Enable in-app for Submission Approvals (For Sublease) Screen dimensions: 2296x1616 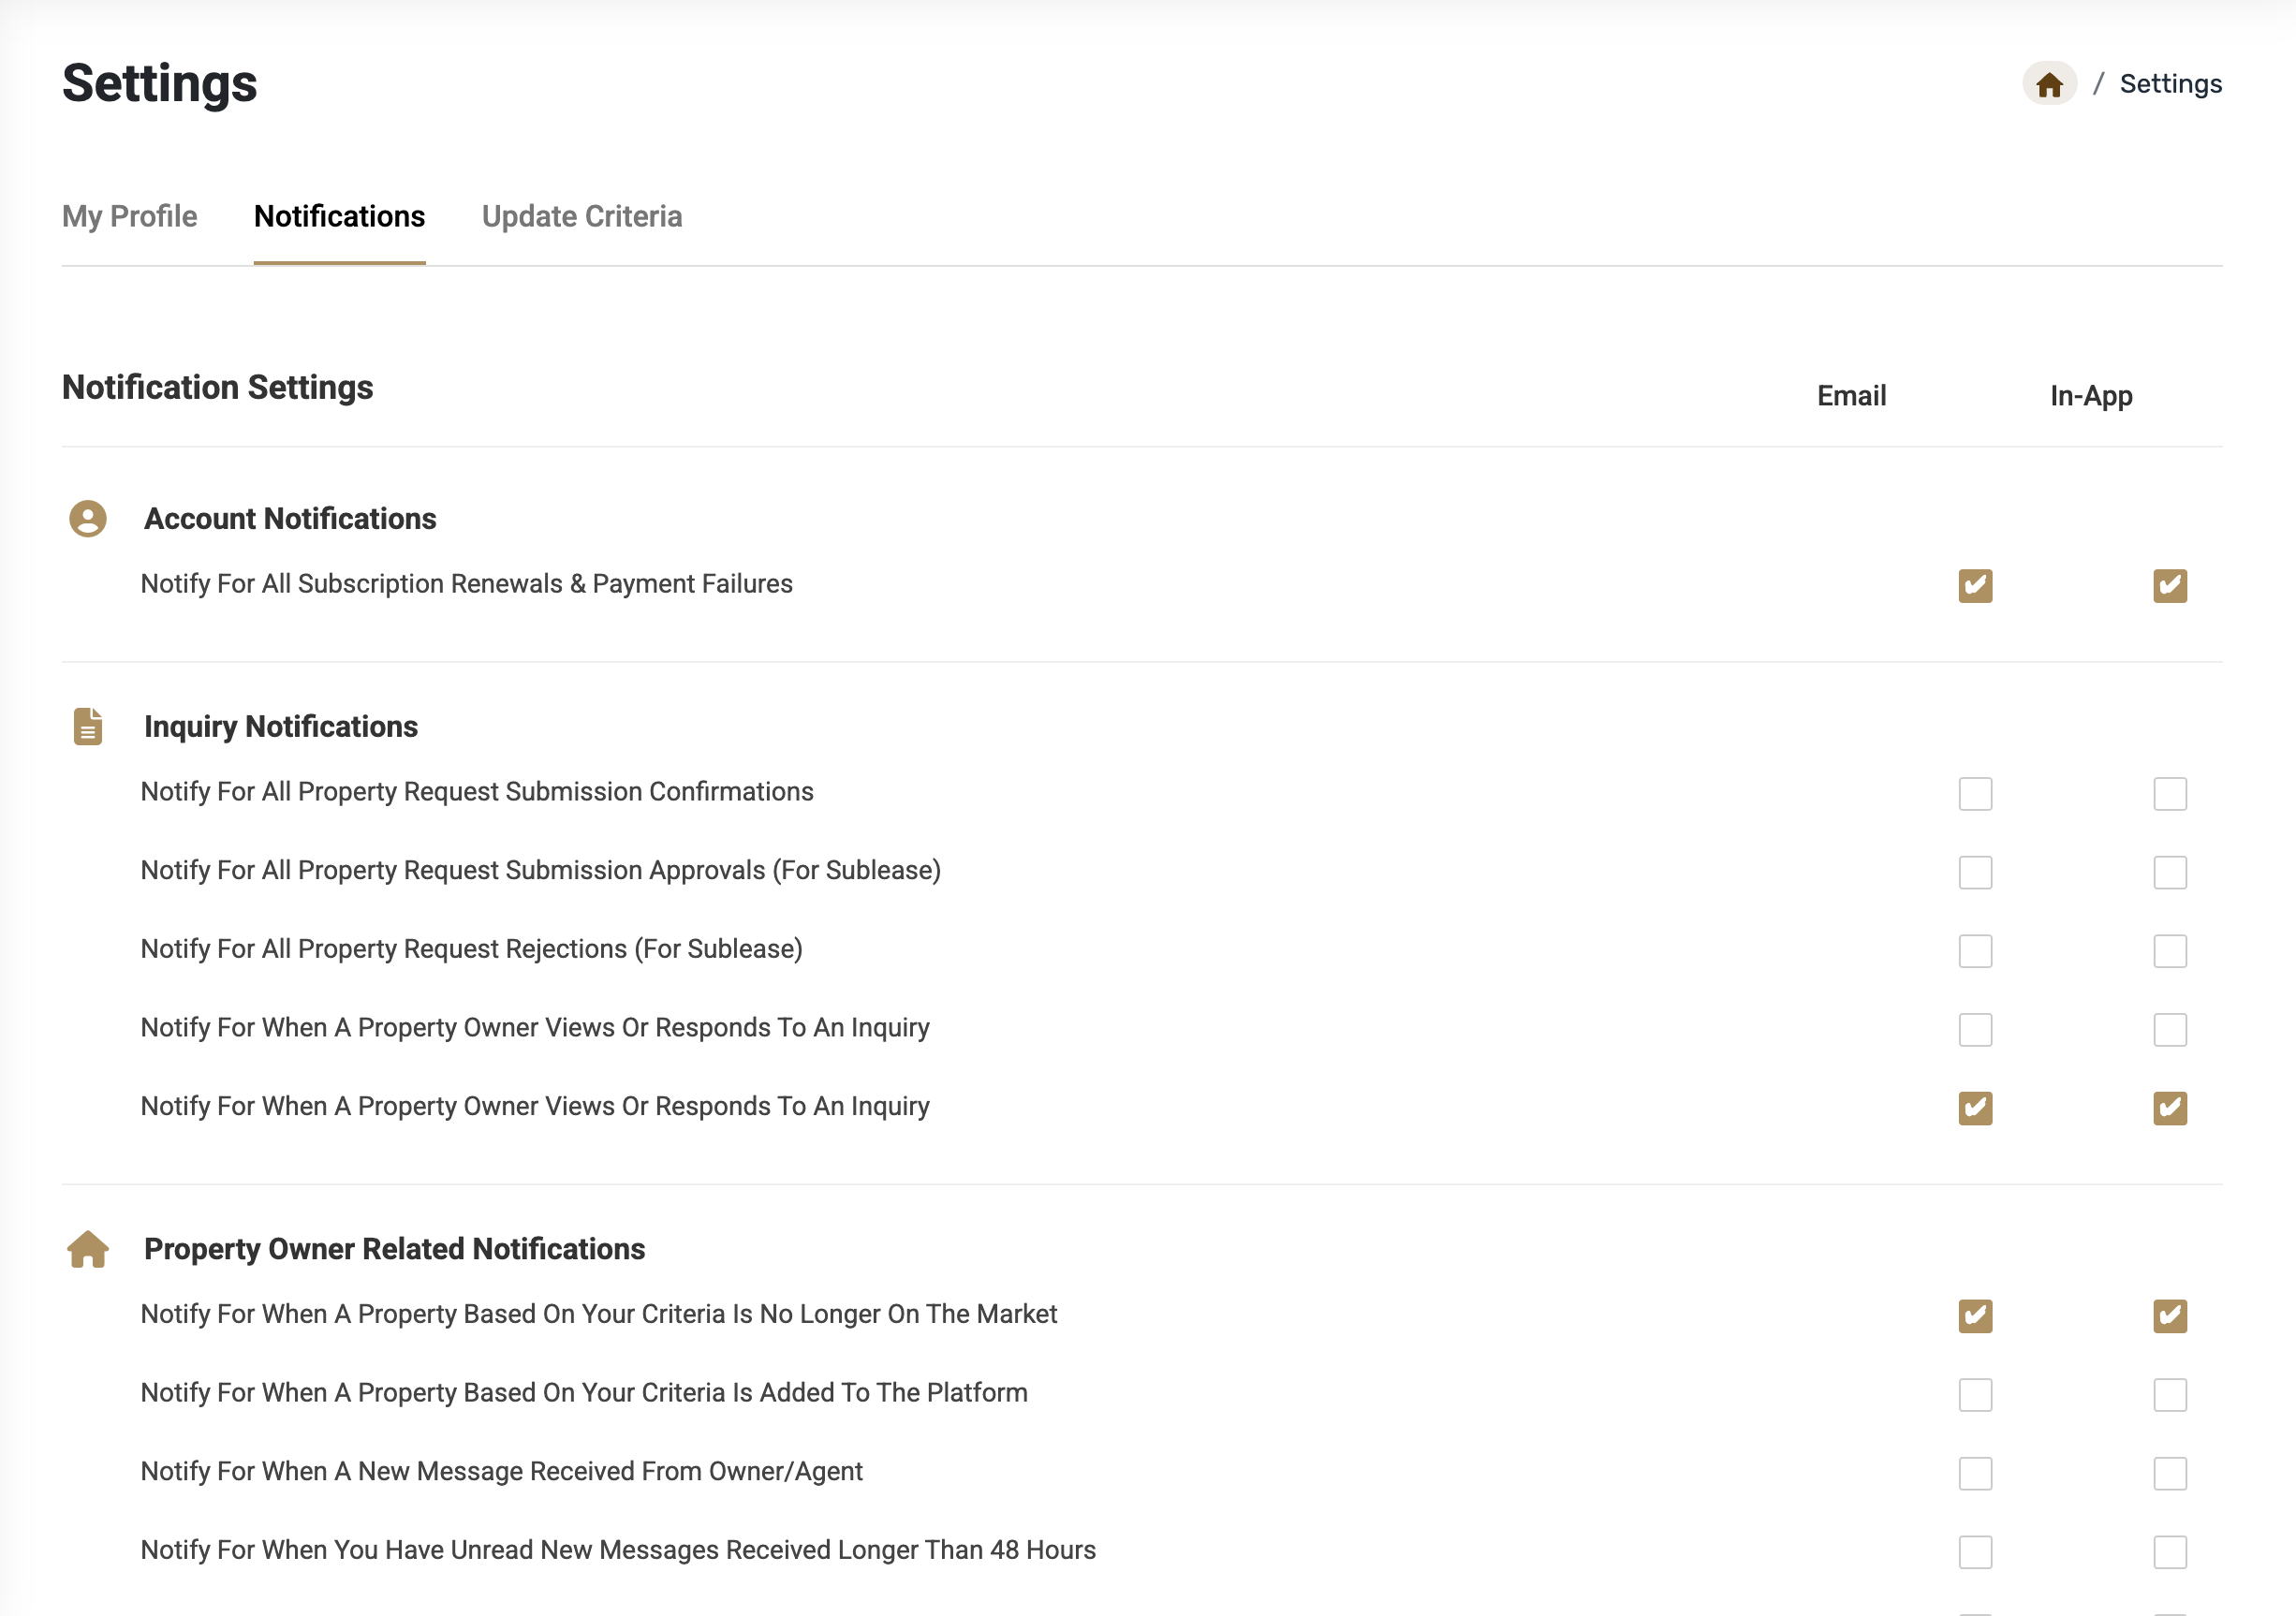coord(2170,872)
